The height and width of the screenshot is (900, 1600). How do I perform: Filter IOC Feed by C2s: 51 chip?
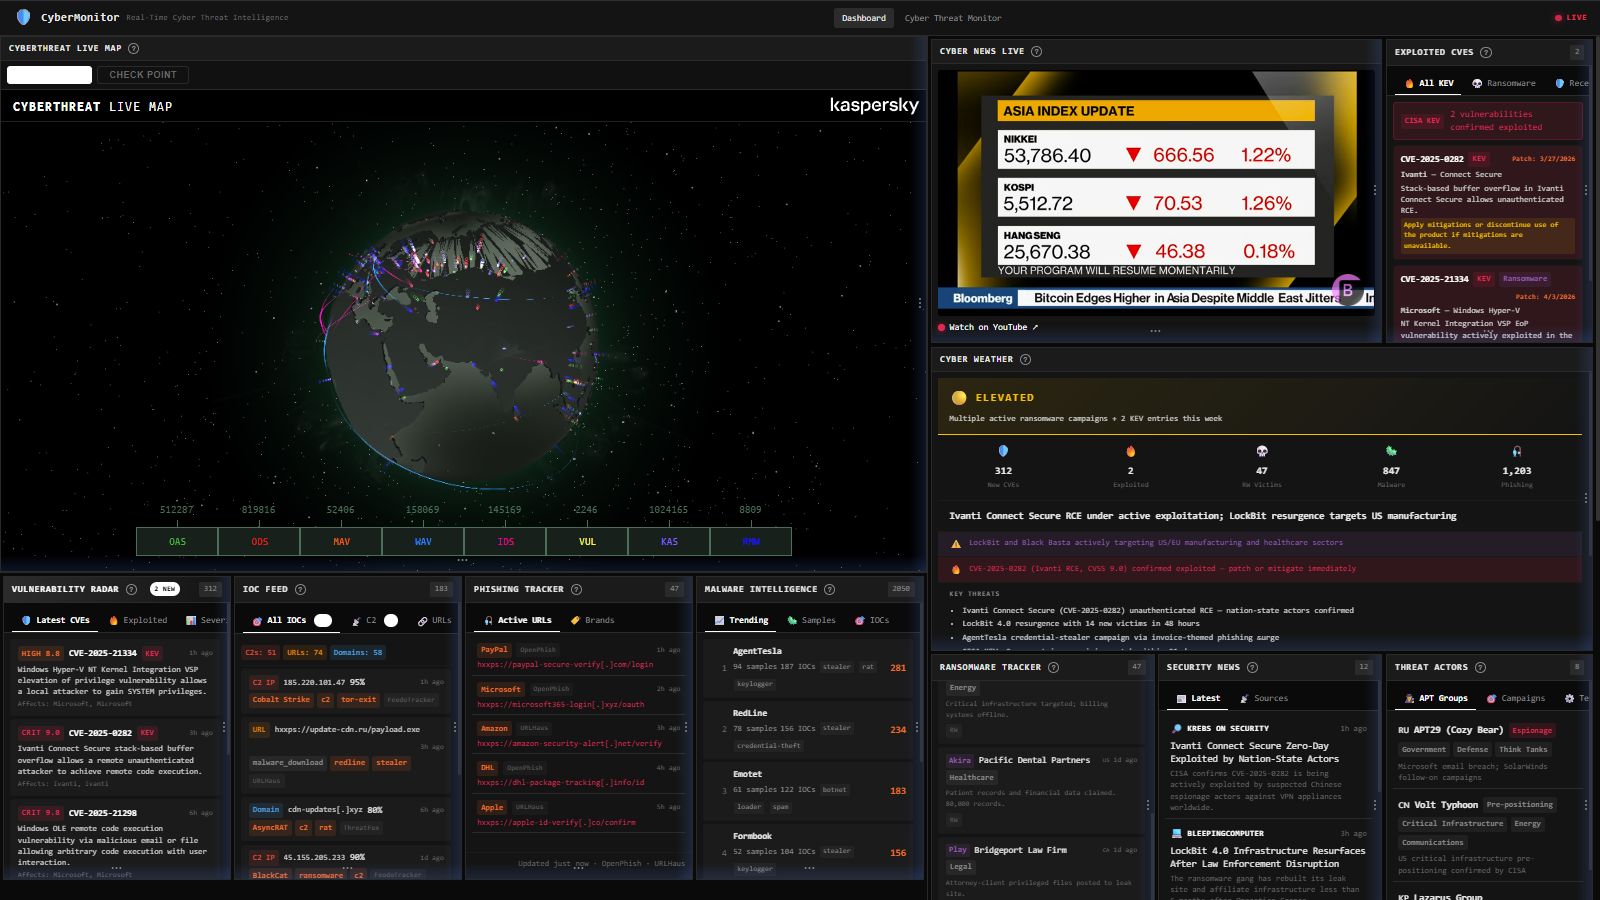(261, 652)
